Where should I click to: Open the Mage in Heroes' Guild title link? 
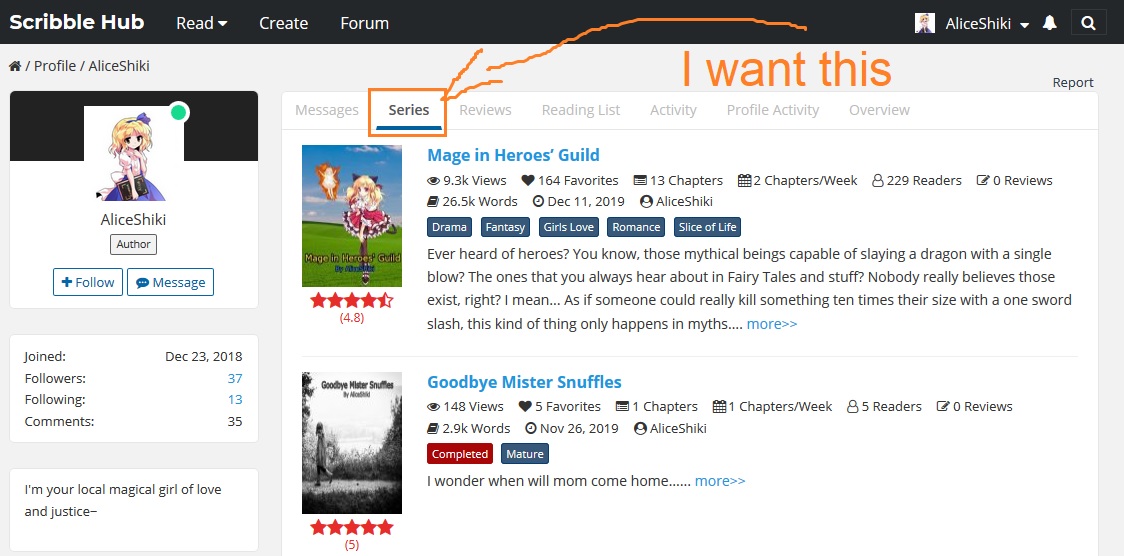513,155
